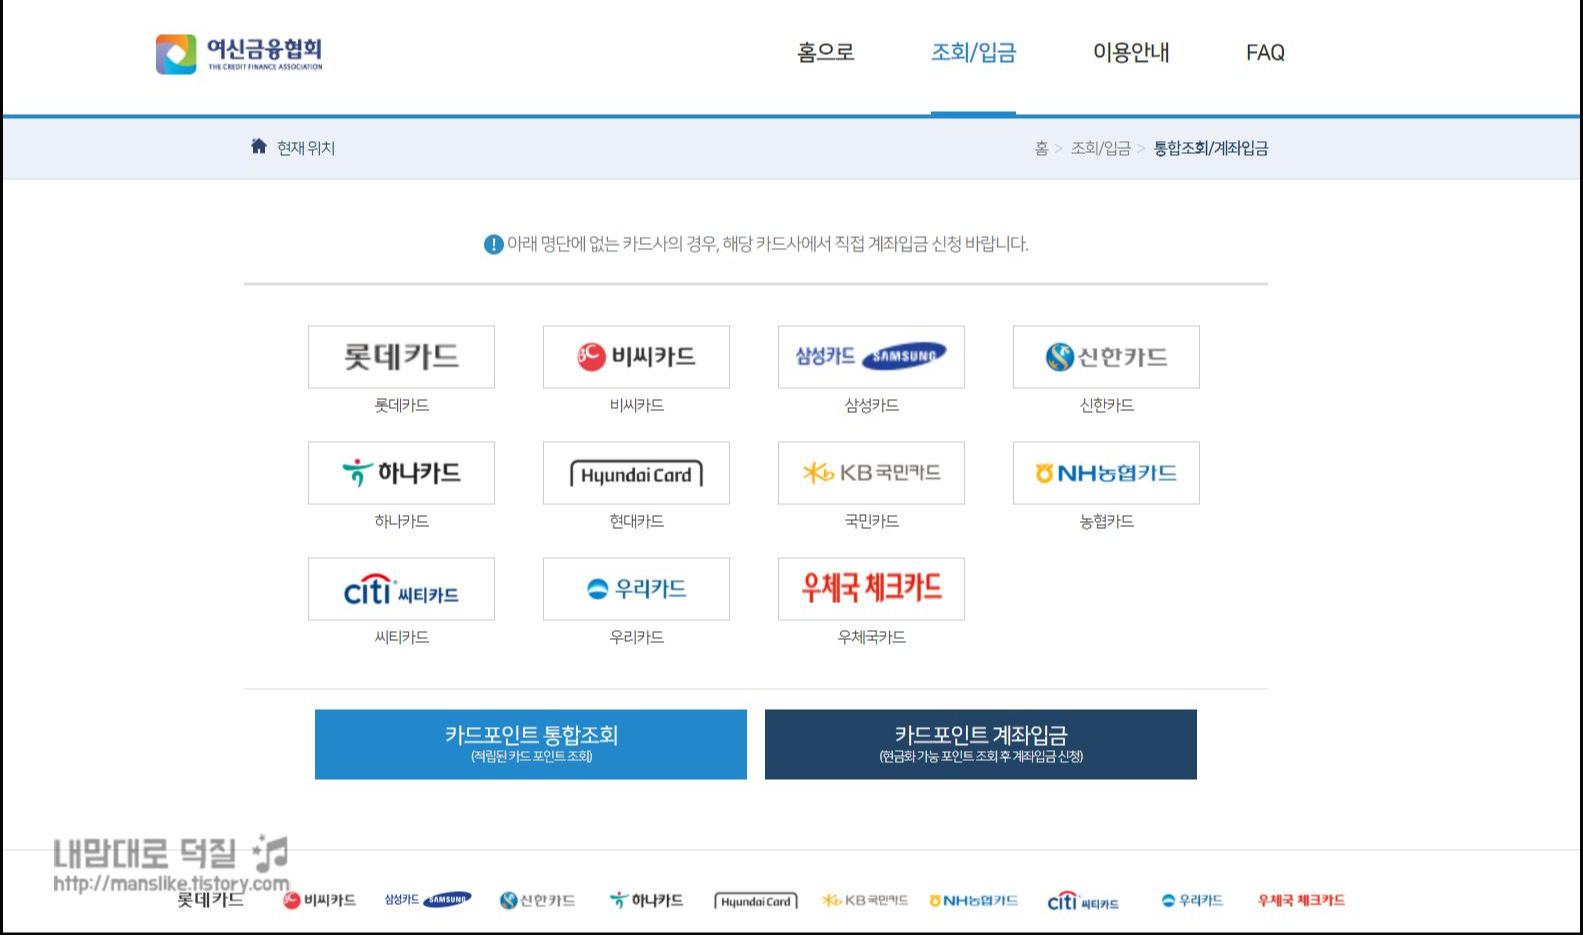1583x935 pixels.
Task: Open 우체국 체크카드 logo in the footer strip
Action: [x=1301, y=900]
